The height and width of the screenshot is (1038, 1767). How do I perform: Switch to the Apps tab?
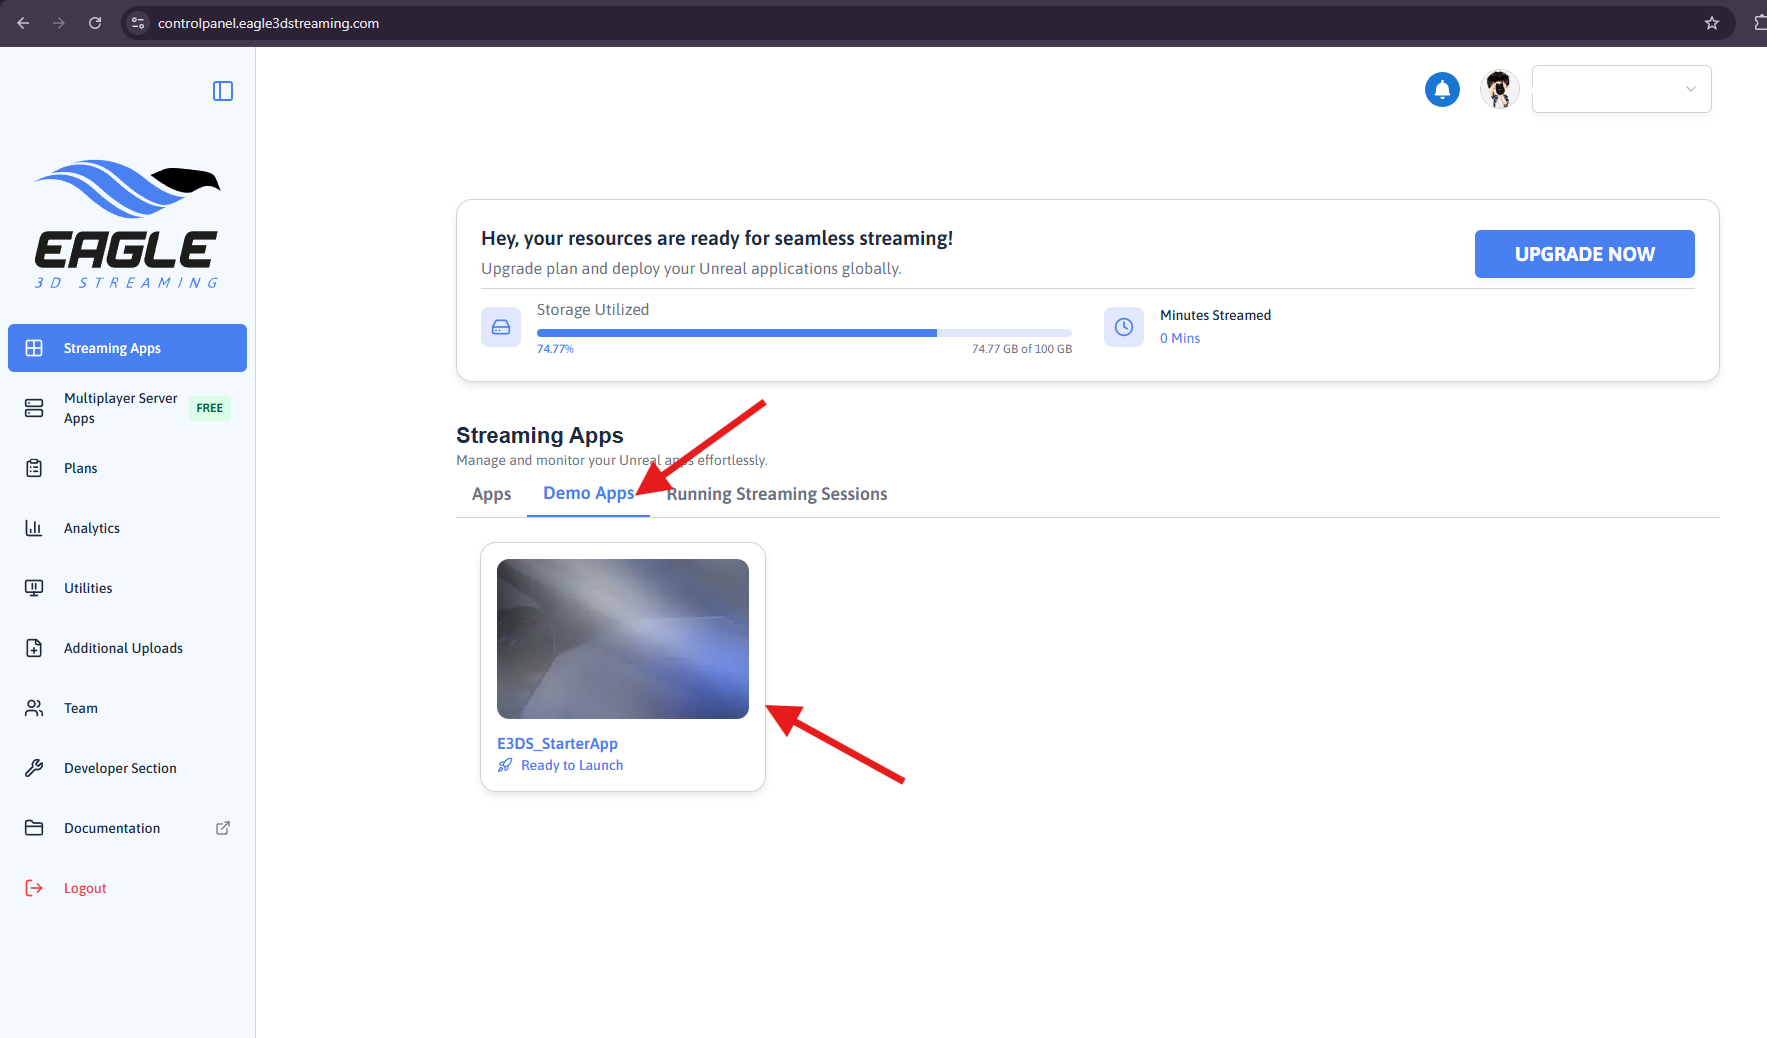click(x=491, y=494)
